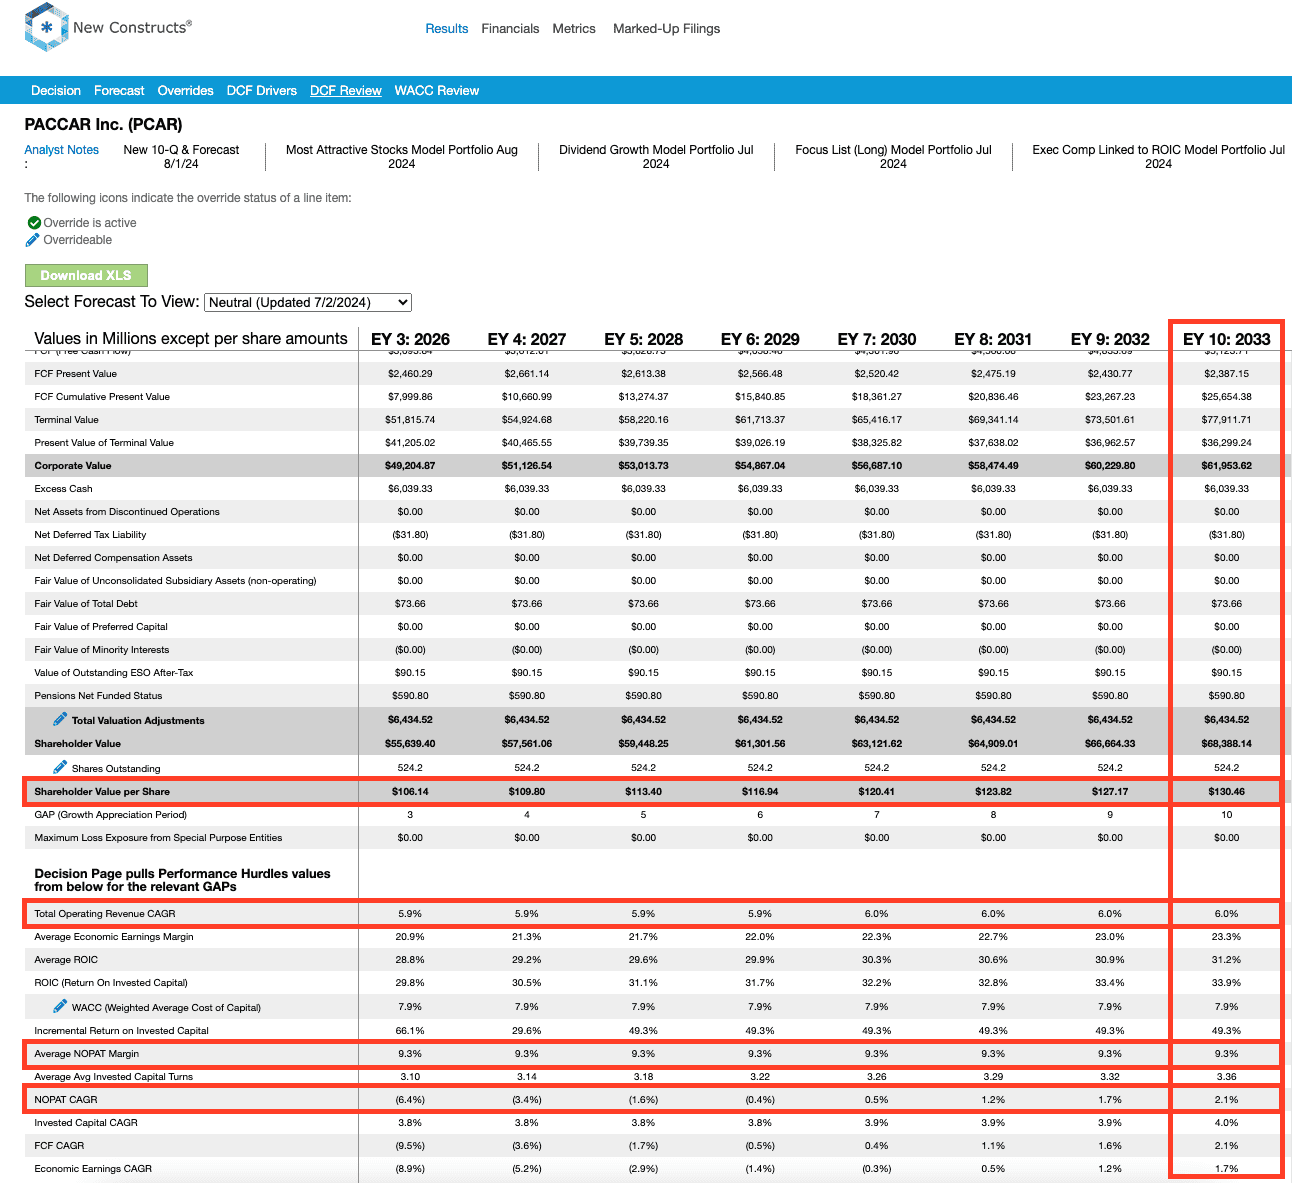The image size is (1292, 1183).
Task: Click the Net Deferred Tax Liability label
Action: click(x=90, y=535)
